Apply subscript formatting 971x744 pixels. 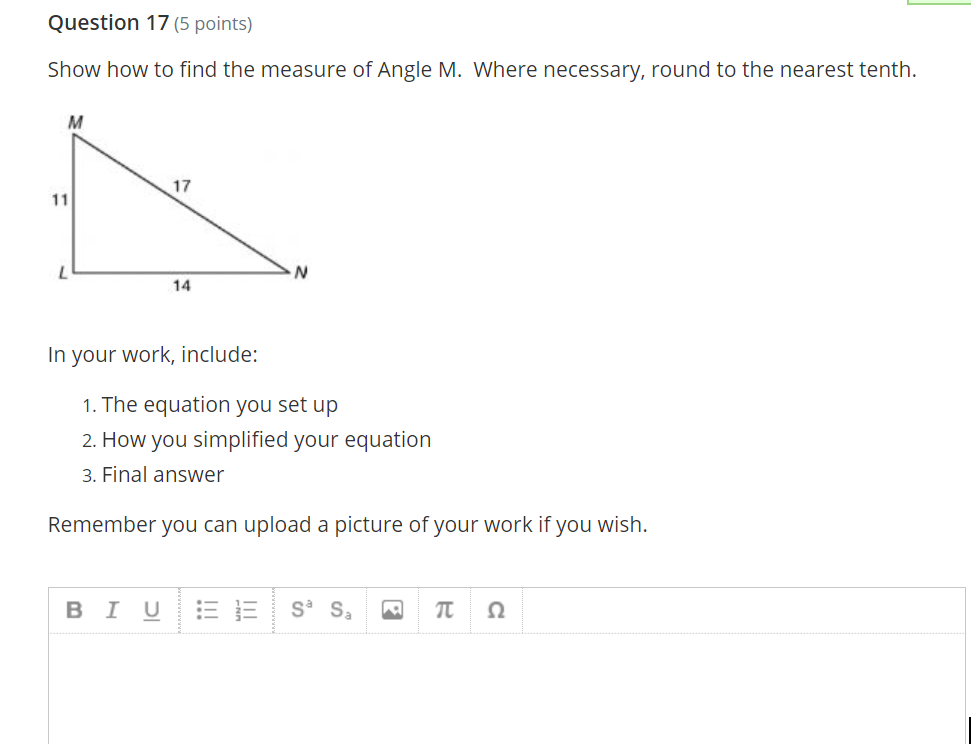[x=340, y=610]
